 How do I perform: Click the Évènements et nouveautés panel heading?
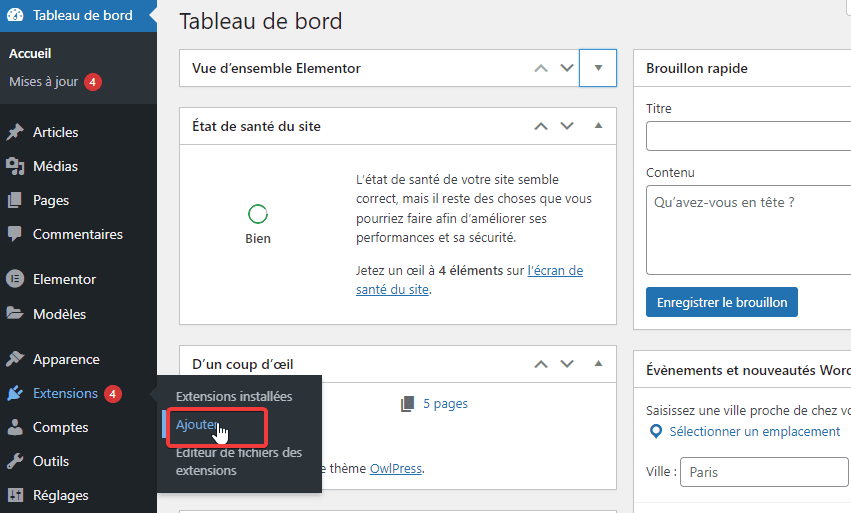748,370
